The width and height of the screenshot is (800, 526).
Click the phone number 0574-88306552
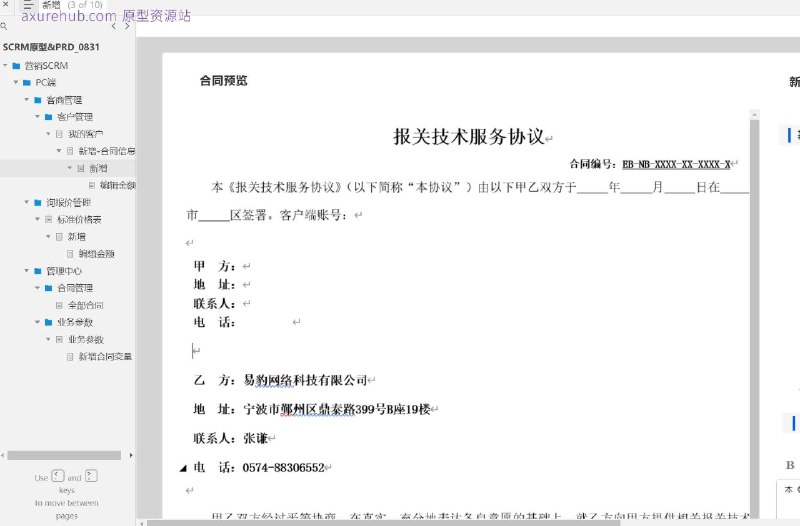tap(284, 467)
